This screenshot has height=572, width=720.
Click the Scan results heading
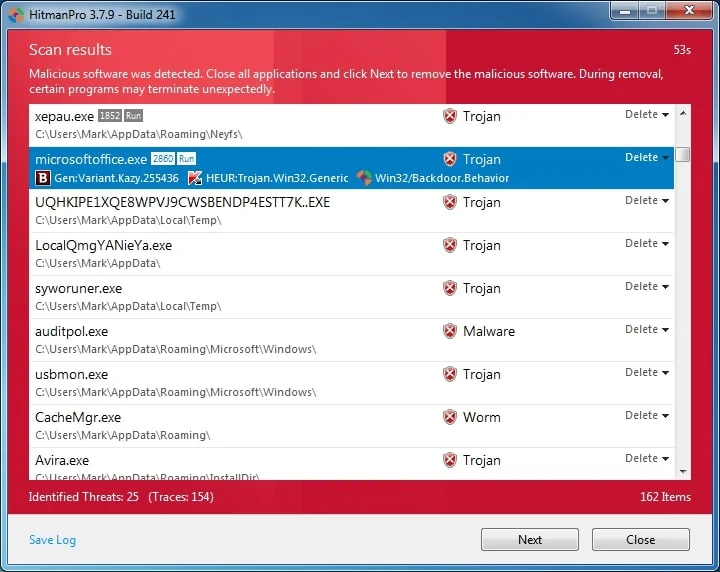tap(70, 50)
